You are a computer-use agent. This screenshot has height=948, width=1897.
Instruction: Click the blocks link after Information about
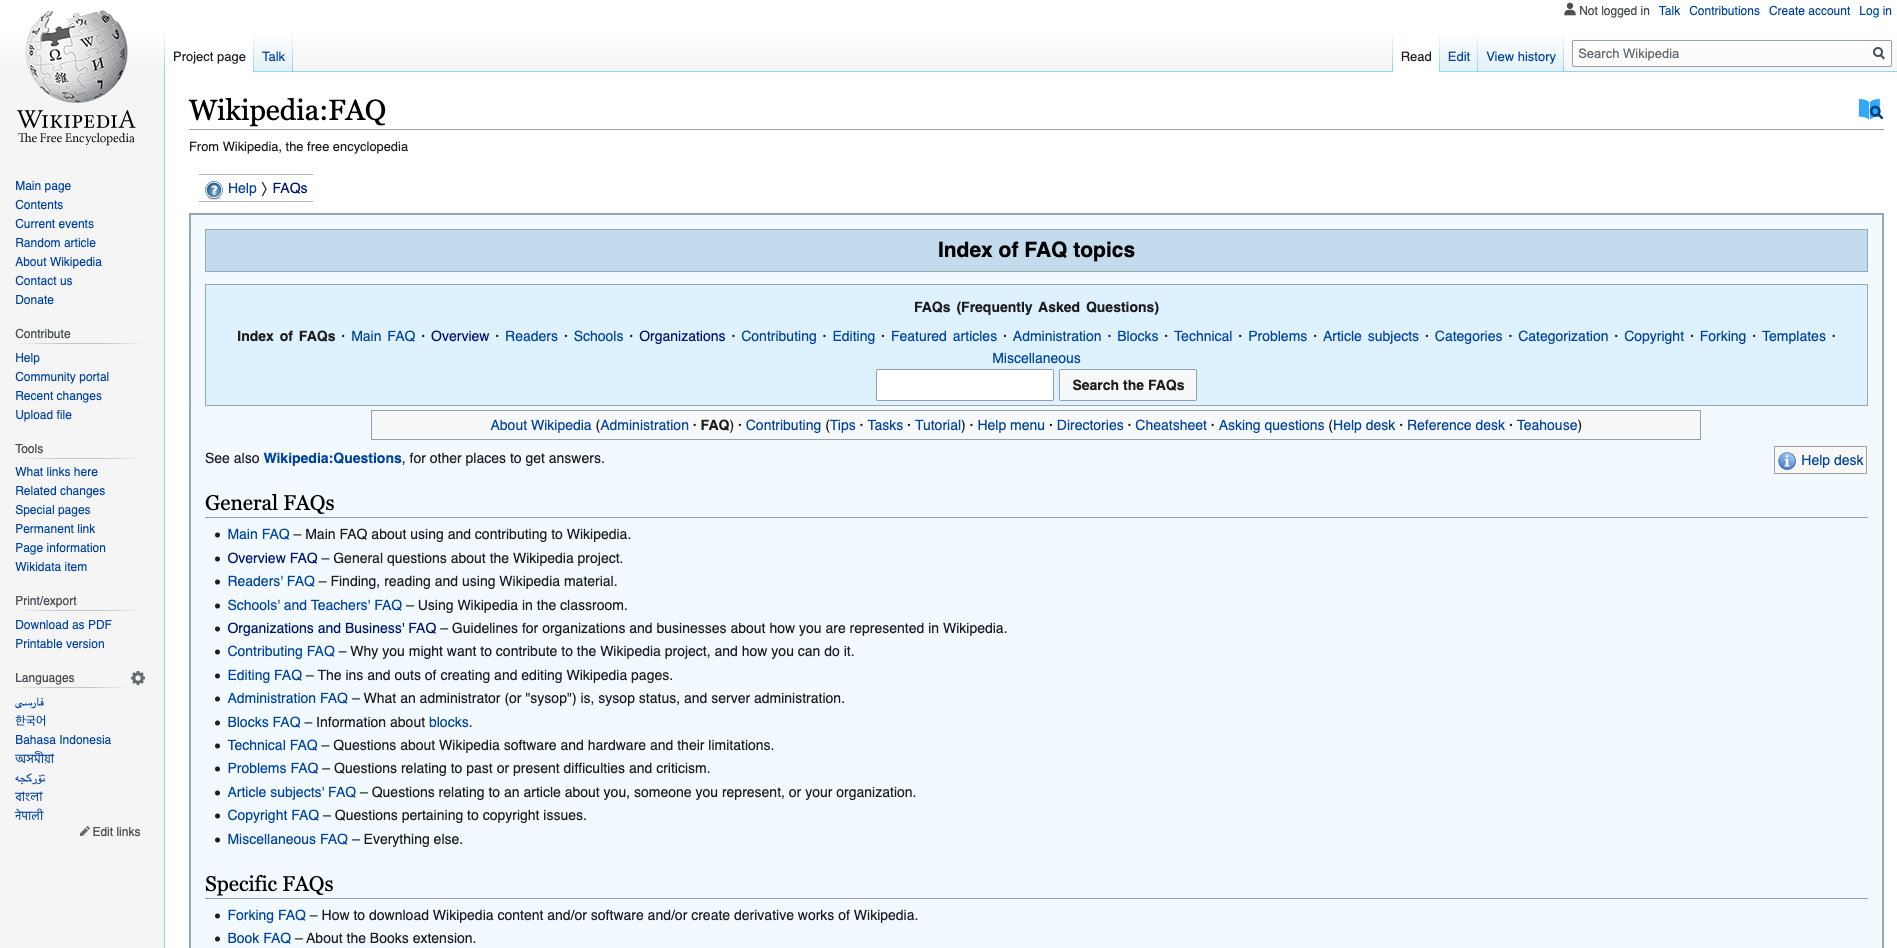(448, 722)
